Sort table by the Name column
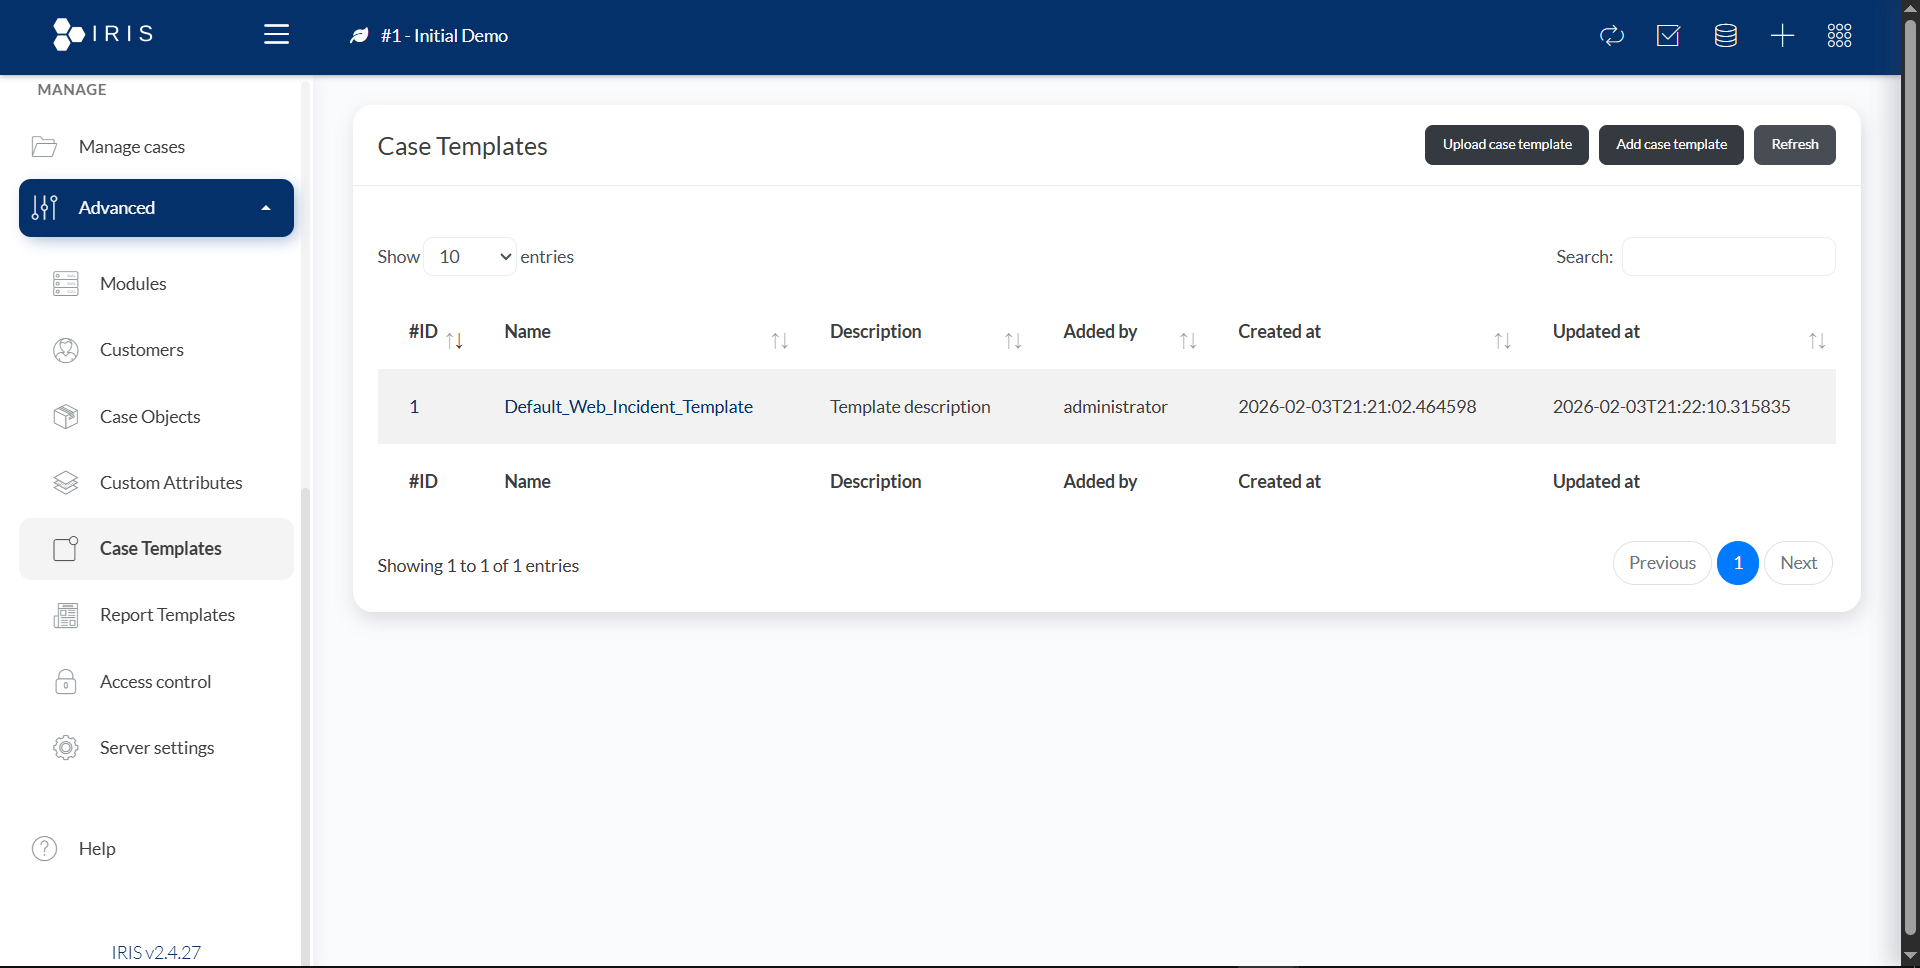The width and height of the screenshot is (1920, 968). click(x=527, y=332)
